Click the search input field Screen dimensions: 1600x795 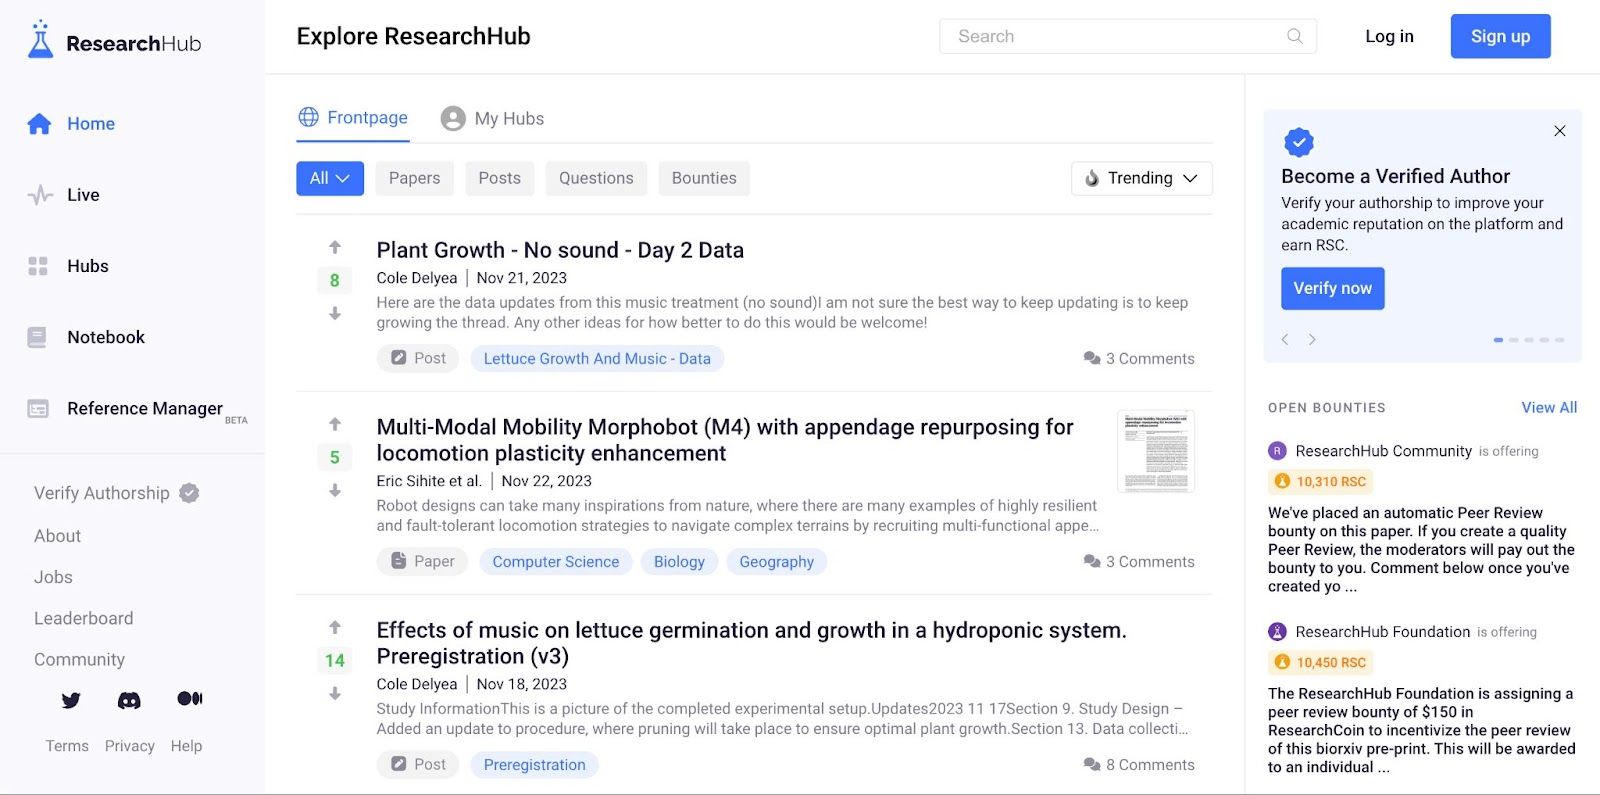[x=1128, y=36]
